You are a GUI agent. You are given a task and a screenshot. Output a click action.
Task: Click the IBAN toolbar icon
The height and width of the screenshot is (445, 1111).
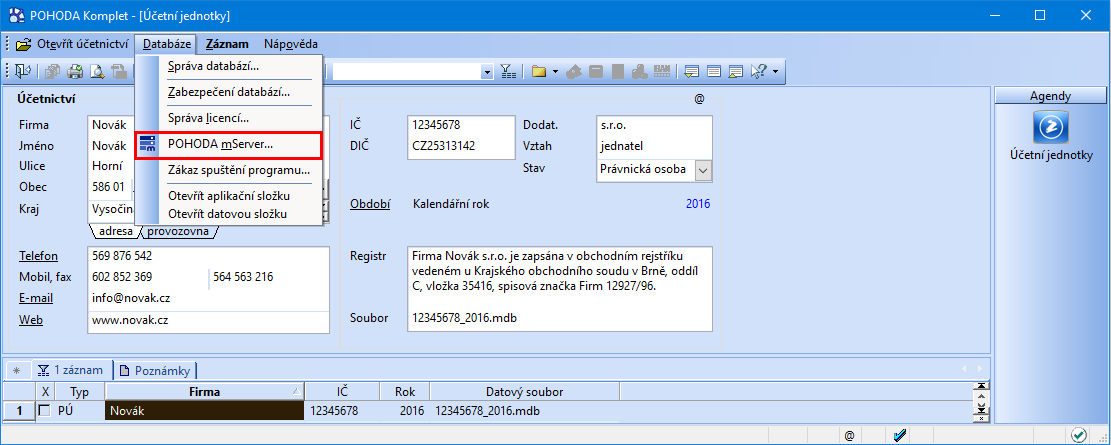[662, 71]
